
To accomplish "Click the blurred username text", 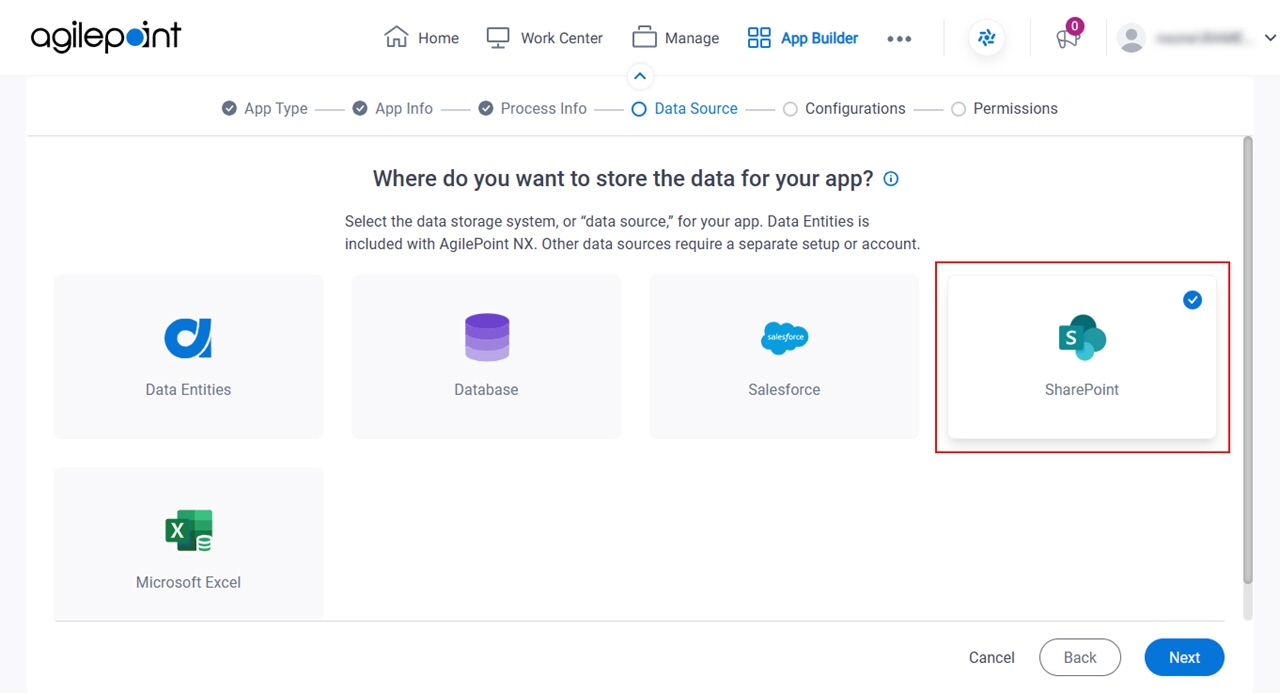I will [x=1202, y=38].
